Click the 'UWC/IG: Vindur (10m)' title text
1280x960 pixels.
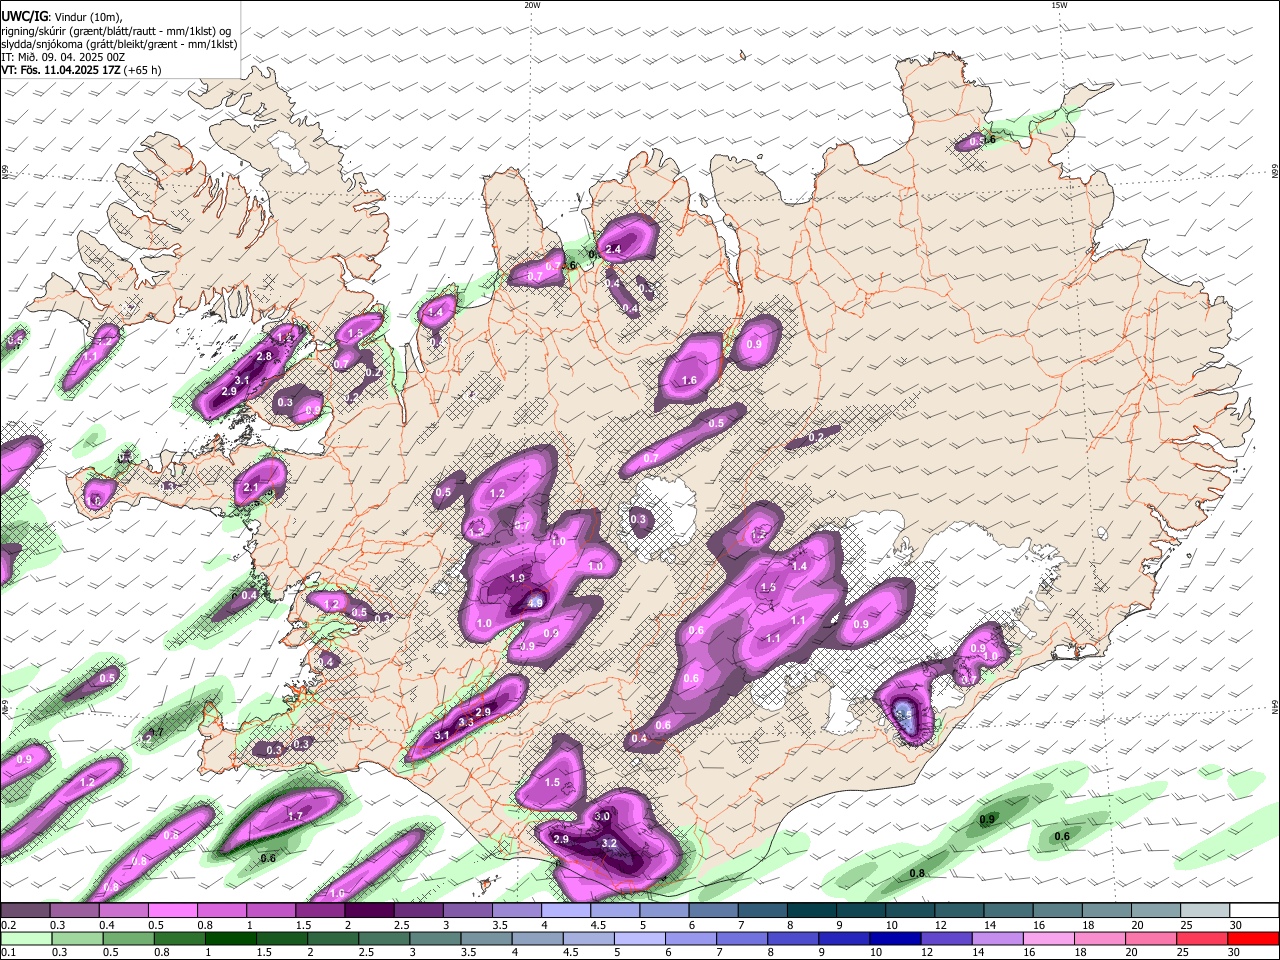click(62, 17)
